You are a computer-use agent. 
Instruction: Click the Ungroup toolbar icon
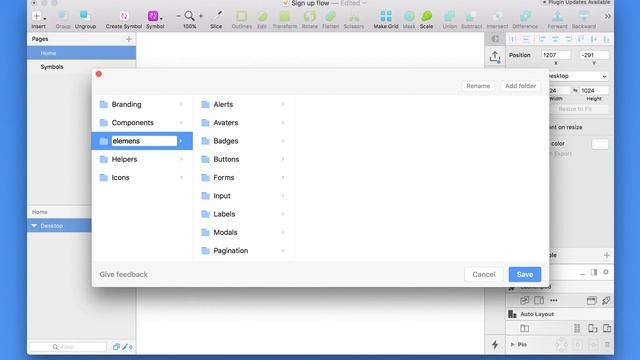click(x=85, y=16)
